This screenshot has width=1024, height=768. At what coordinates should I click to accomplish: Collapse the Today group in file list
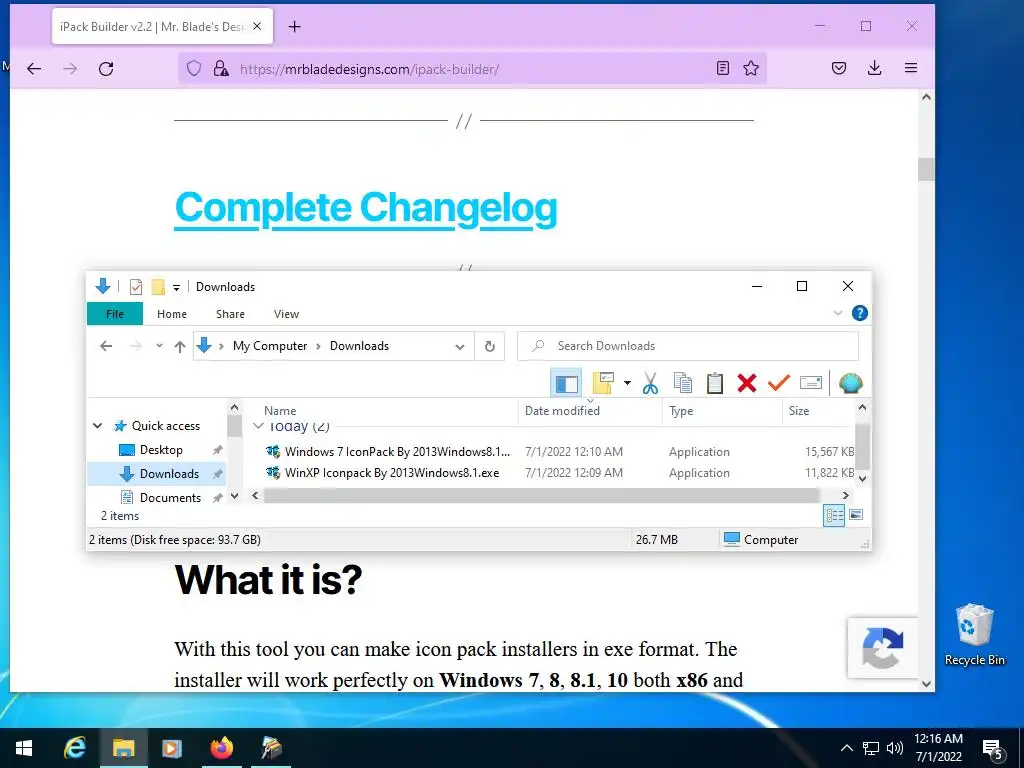point(259,426)
